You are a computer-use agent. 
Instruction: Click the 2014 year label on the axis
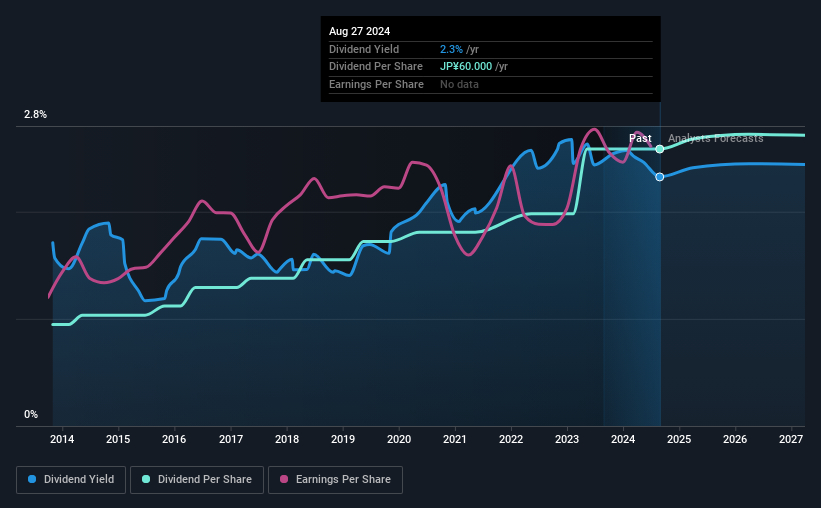pyautogui.click(x=62, y=439)
